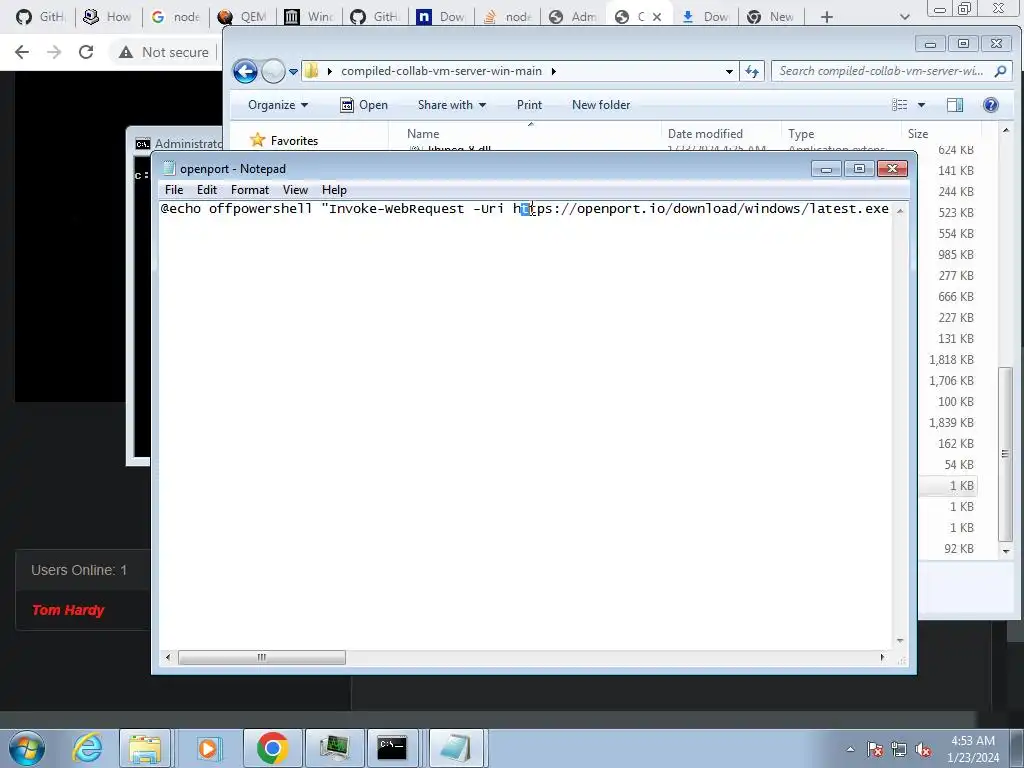Click Tom Hardy in users list

pyautogui.click(x=68, y=610)
